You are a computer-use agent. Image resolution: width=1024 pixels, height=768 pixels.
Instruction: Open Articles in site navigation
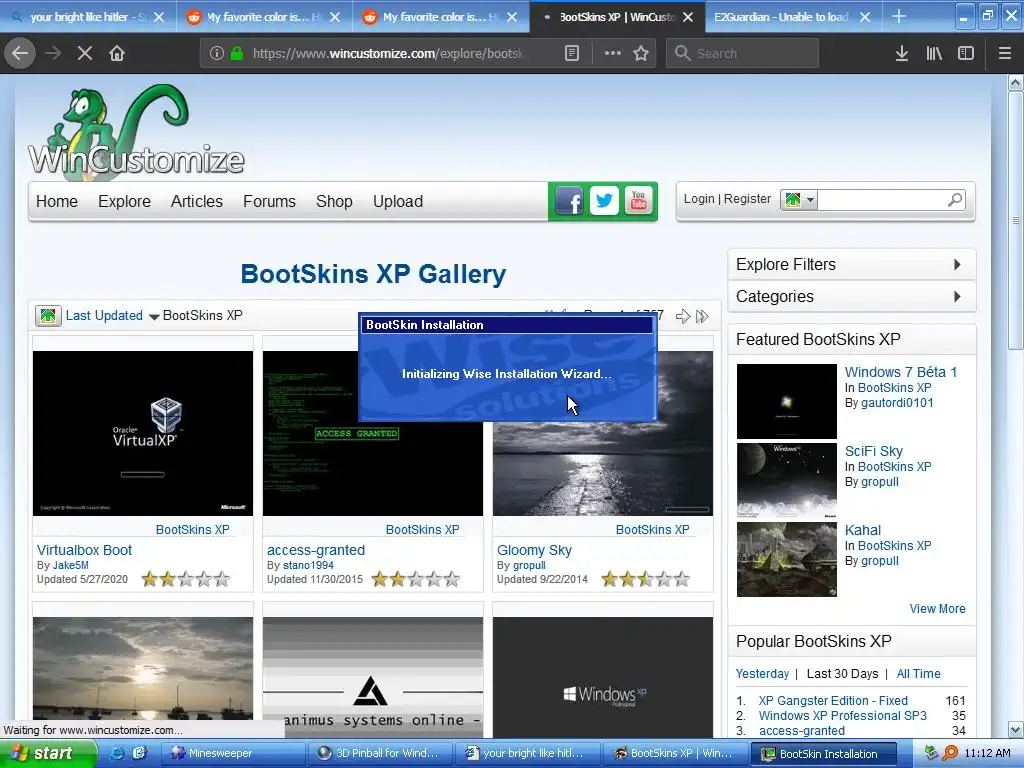[197, 201]
